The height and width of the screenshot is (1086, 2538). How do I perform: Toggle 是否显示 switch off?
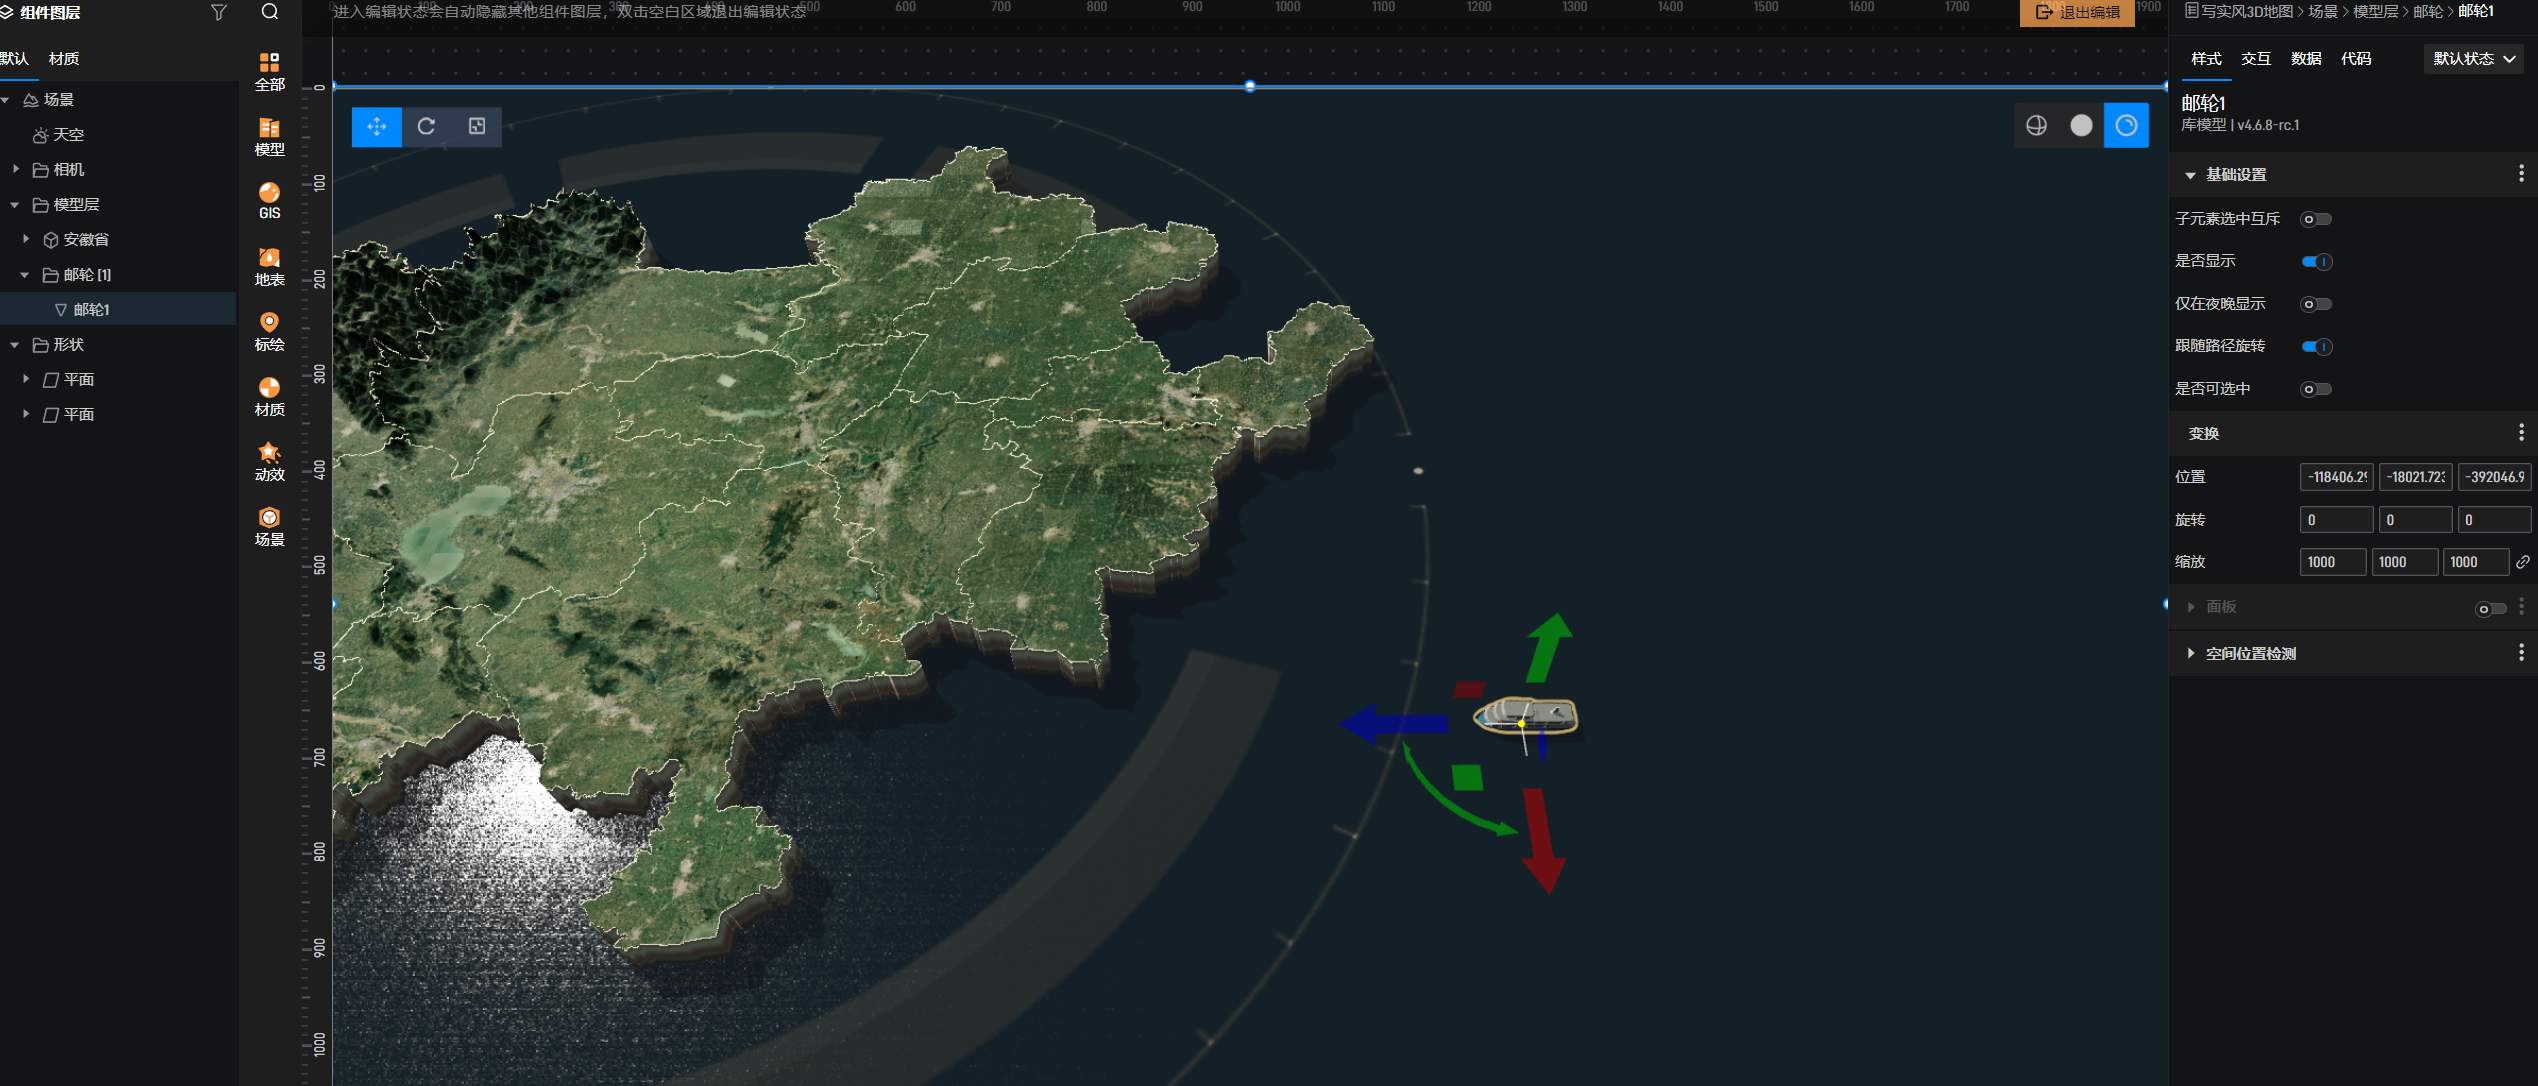click(2316, 262)
